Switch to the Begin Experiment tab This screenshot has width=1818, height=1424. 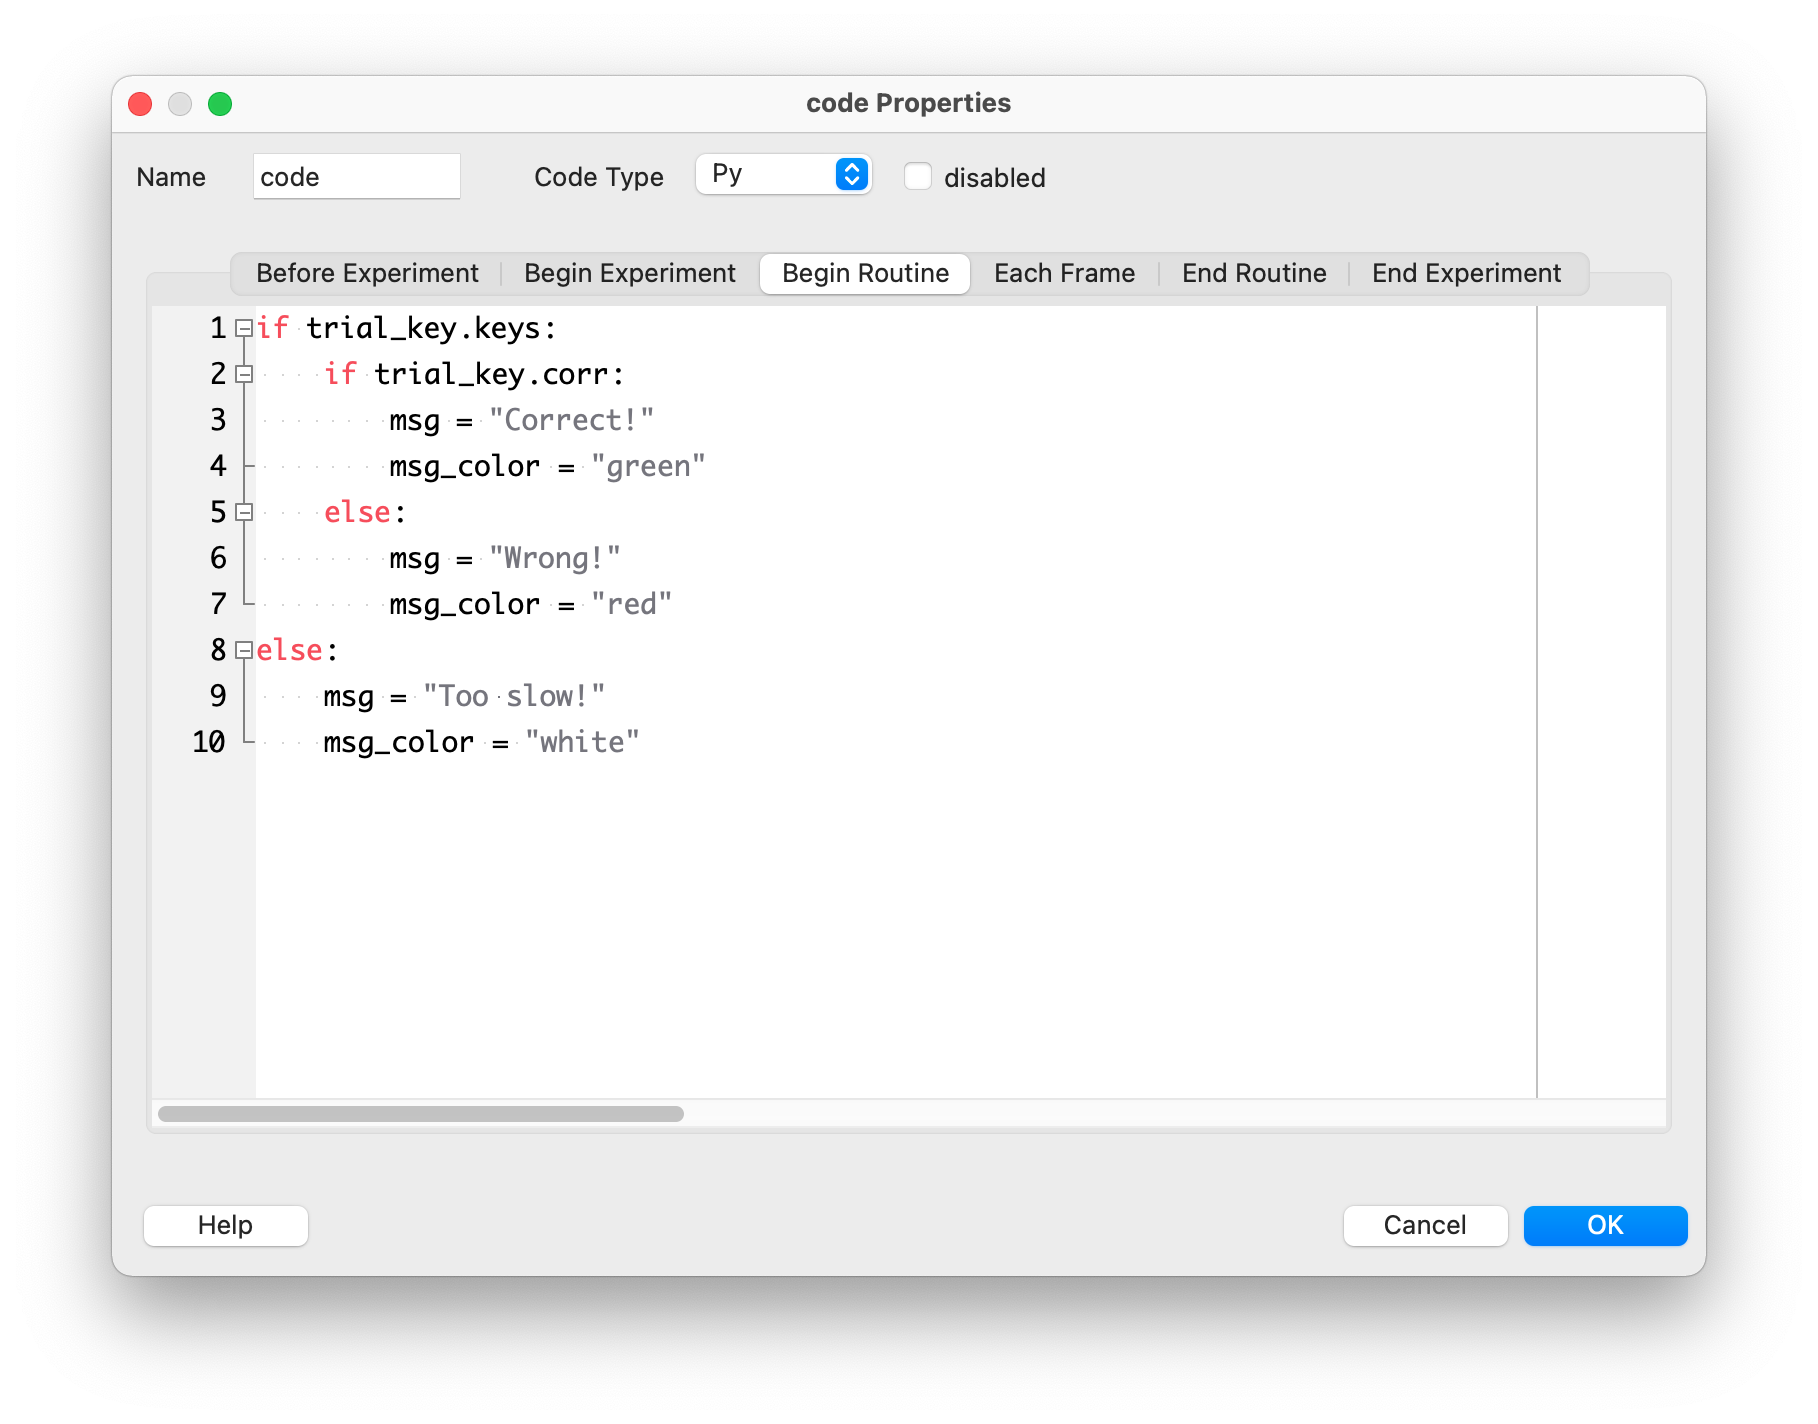[x=629, y=274]
